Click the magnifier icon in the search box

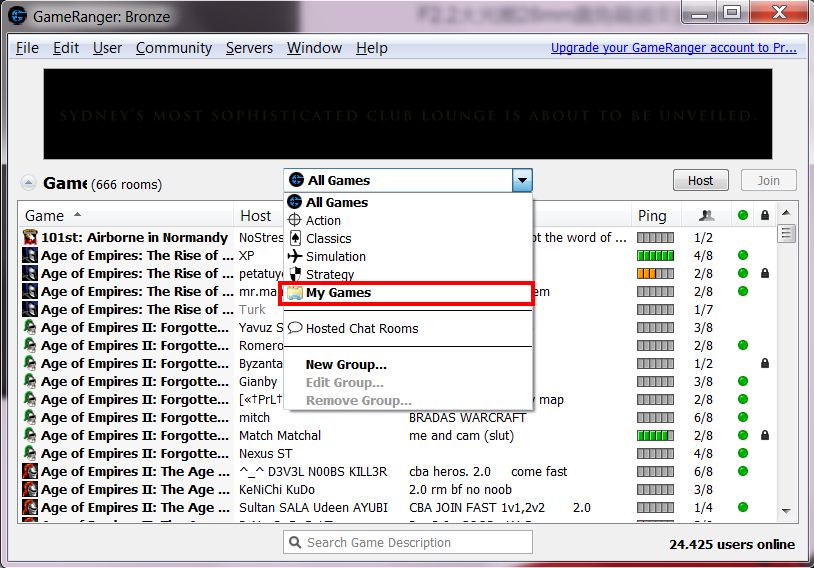point(295,542)
